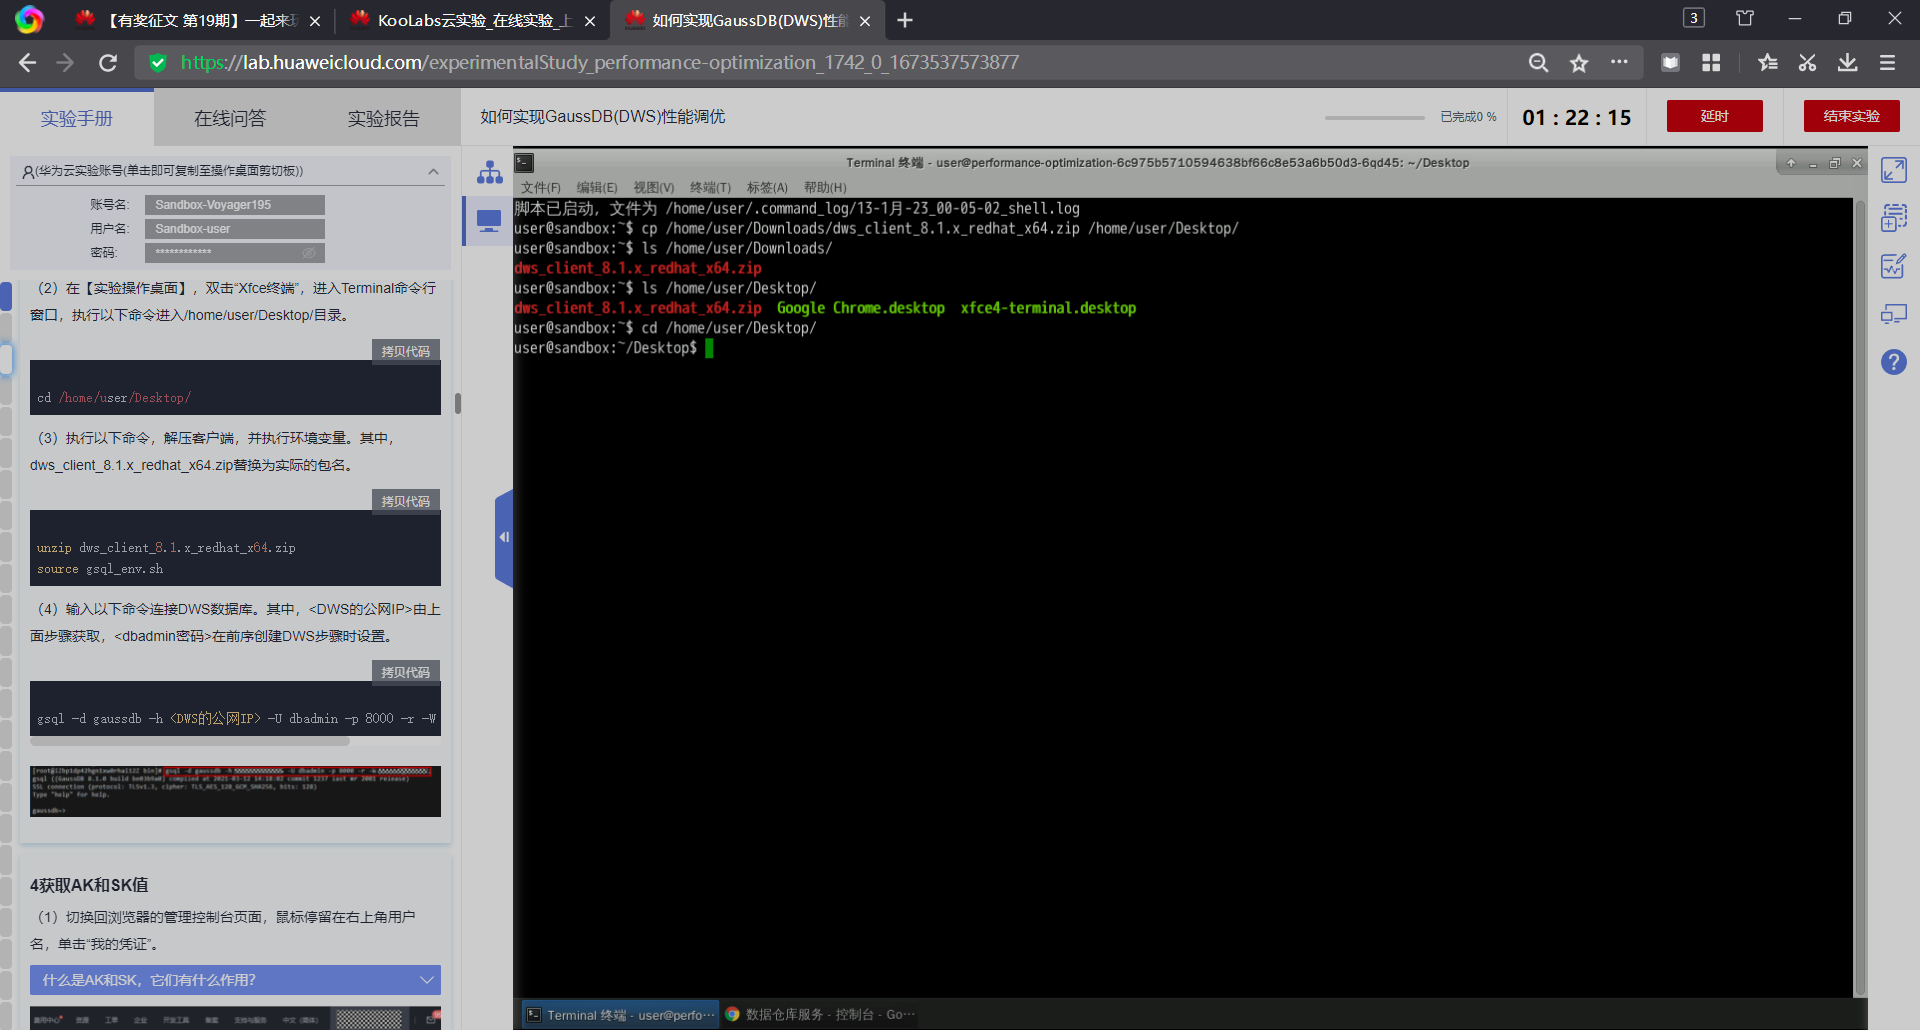This screenshot has height=1030, width=1920.
Task: Click the 延时 button to extend time
Action: [x=1715, y=116]
